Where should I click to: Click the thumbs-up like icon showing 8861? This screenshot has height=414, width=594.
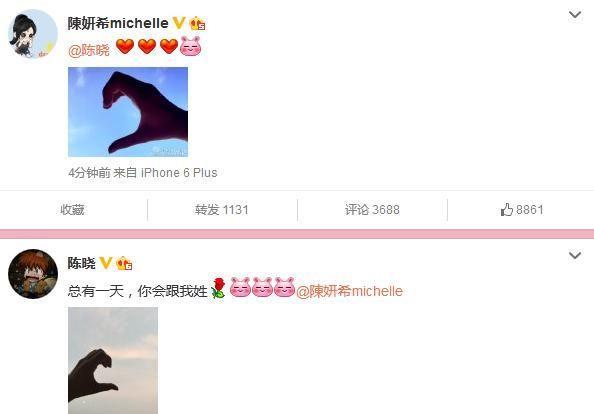tap(506, 209)
